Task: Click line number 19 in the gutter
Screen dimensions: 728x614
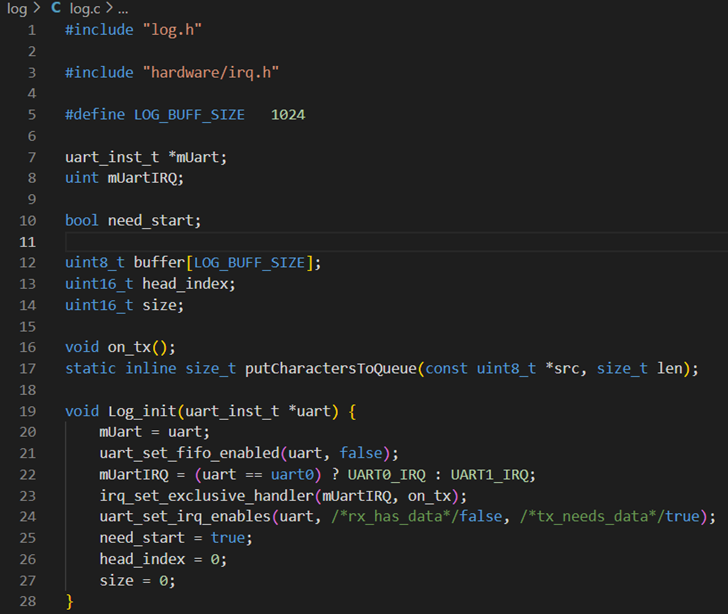Action: click(27, 411)
